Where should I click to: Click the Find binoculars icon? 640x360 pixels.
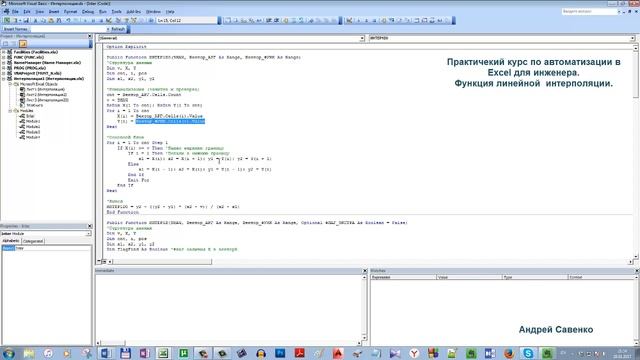pos(59,20)
